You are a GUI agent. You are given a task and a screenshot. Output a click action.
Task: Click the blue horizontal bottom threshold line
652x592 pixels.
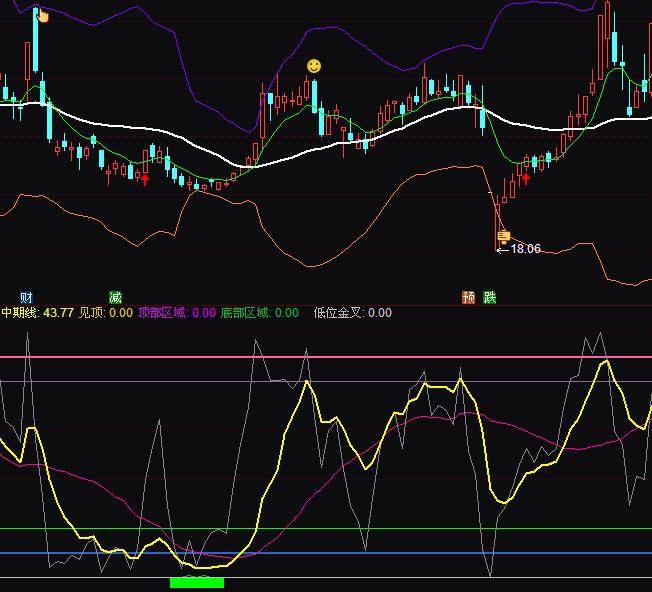click(400, 552)
